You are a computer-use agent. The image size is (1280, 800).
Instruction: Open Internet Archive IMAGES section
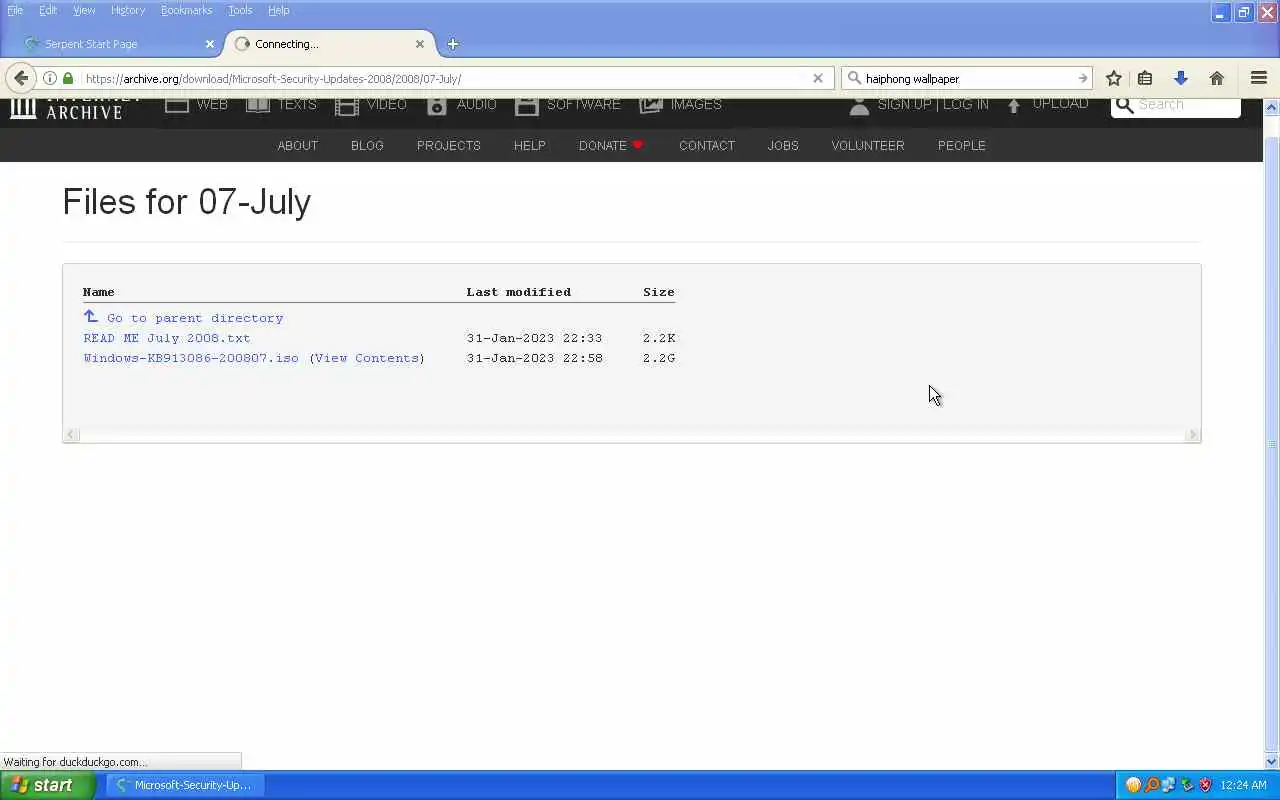point(681,104)
